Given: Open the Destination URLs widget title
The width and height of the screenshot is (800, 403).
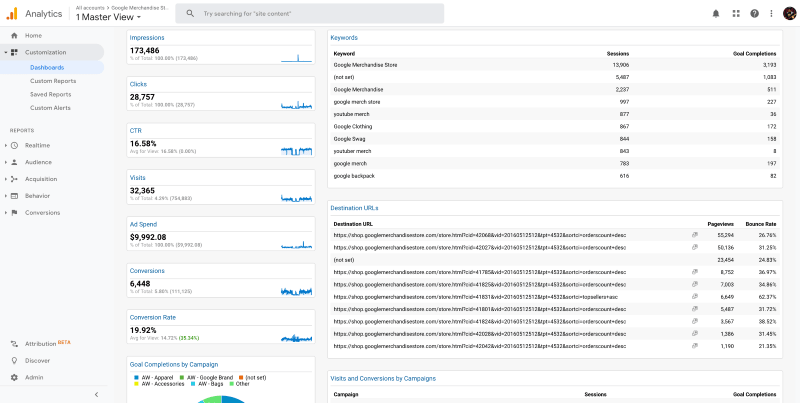Looking at the screenshot, I should coord(355,208).
